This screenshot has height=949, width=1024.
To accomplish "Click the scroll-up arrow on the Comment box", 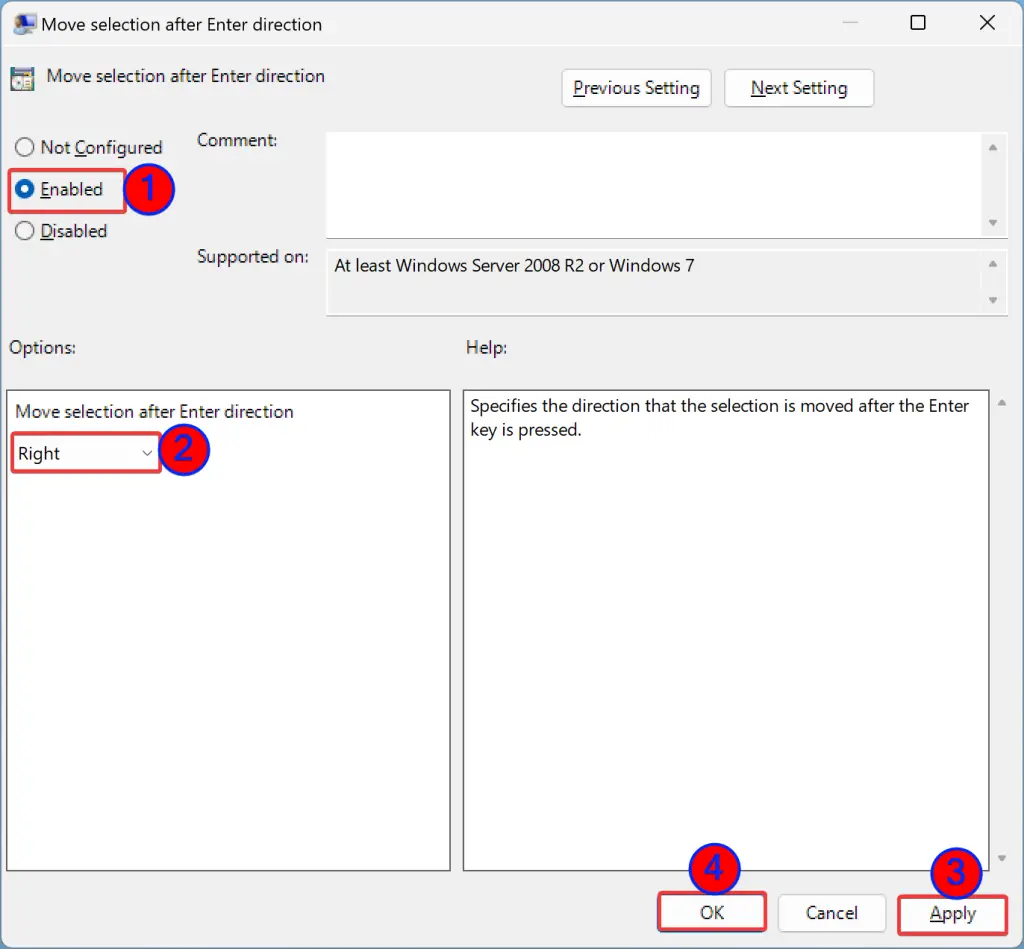I will point(995,145).
